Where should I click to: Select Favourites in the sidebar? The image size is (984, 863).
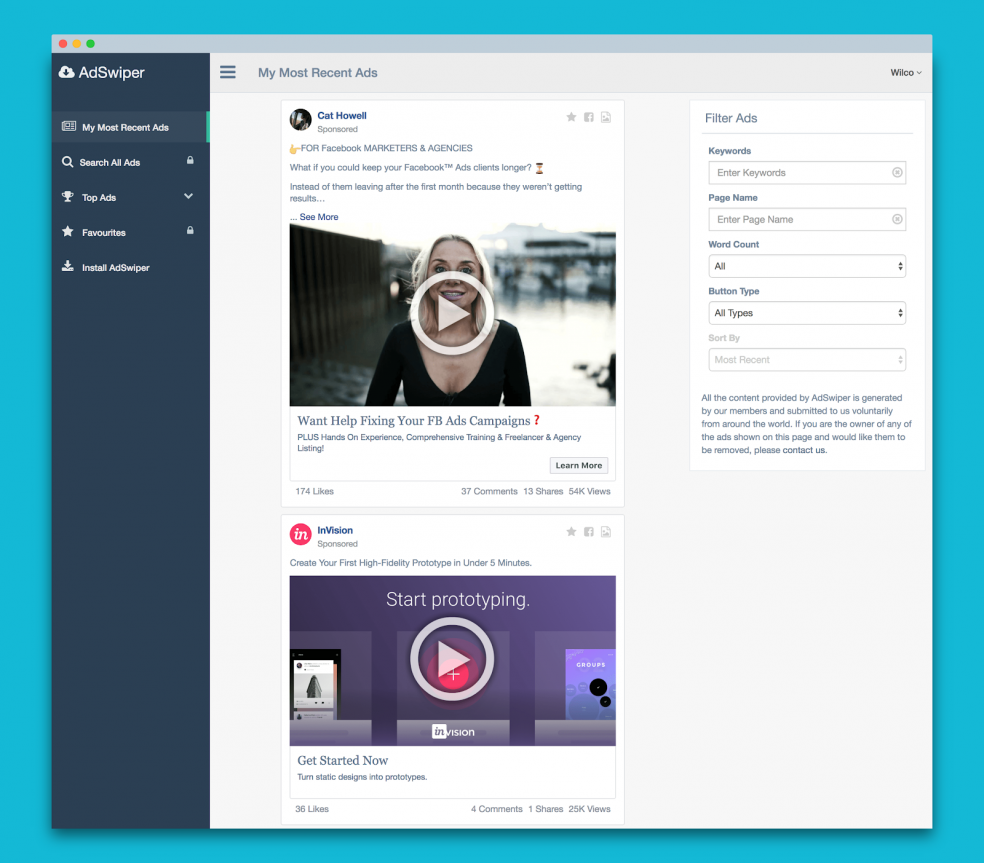coord(104,233)
